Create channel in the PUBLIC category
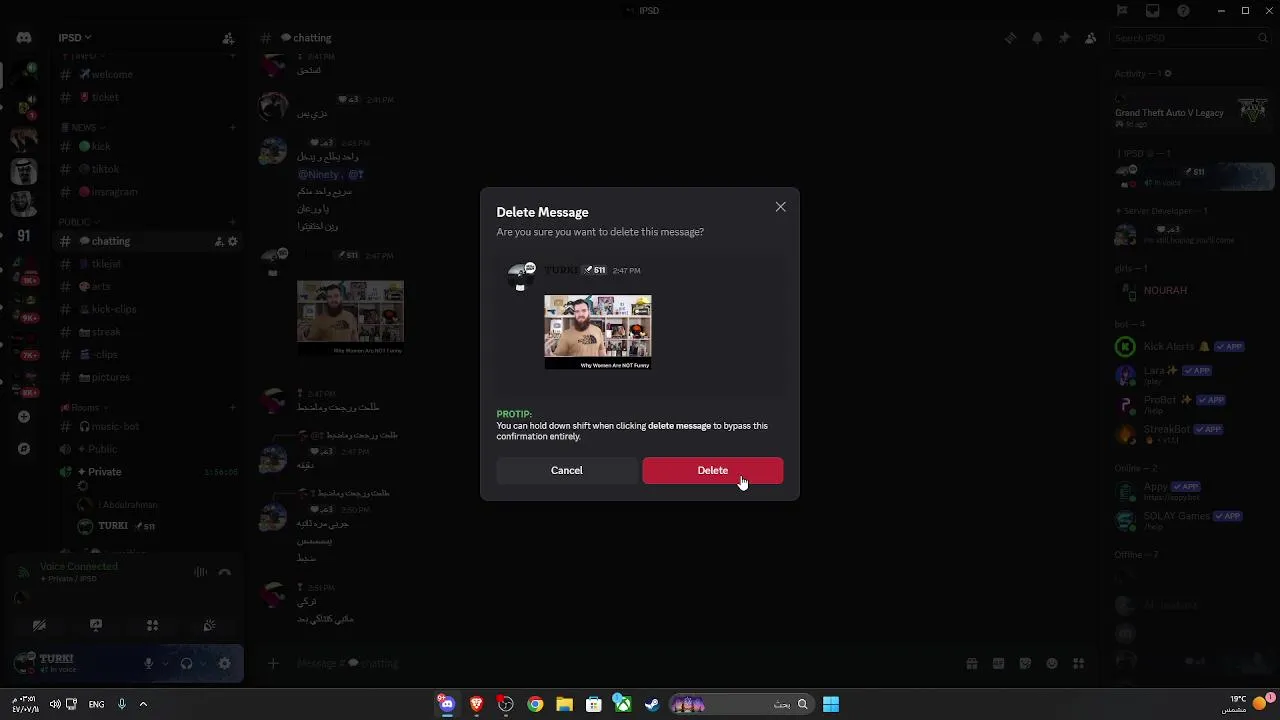The height and width of the screenshot is (720, 1280). [232, 222]
